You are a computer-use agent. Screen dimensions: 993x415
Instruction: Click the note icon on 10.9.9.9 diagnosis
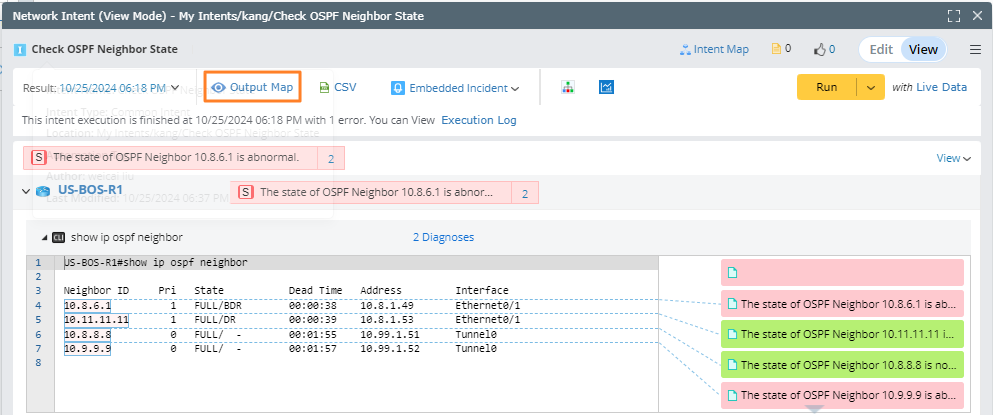733,395
